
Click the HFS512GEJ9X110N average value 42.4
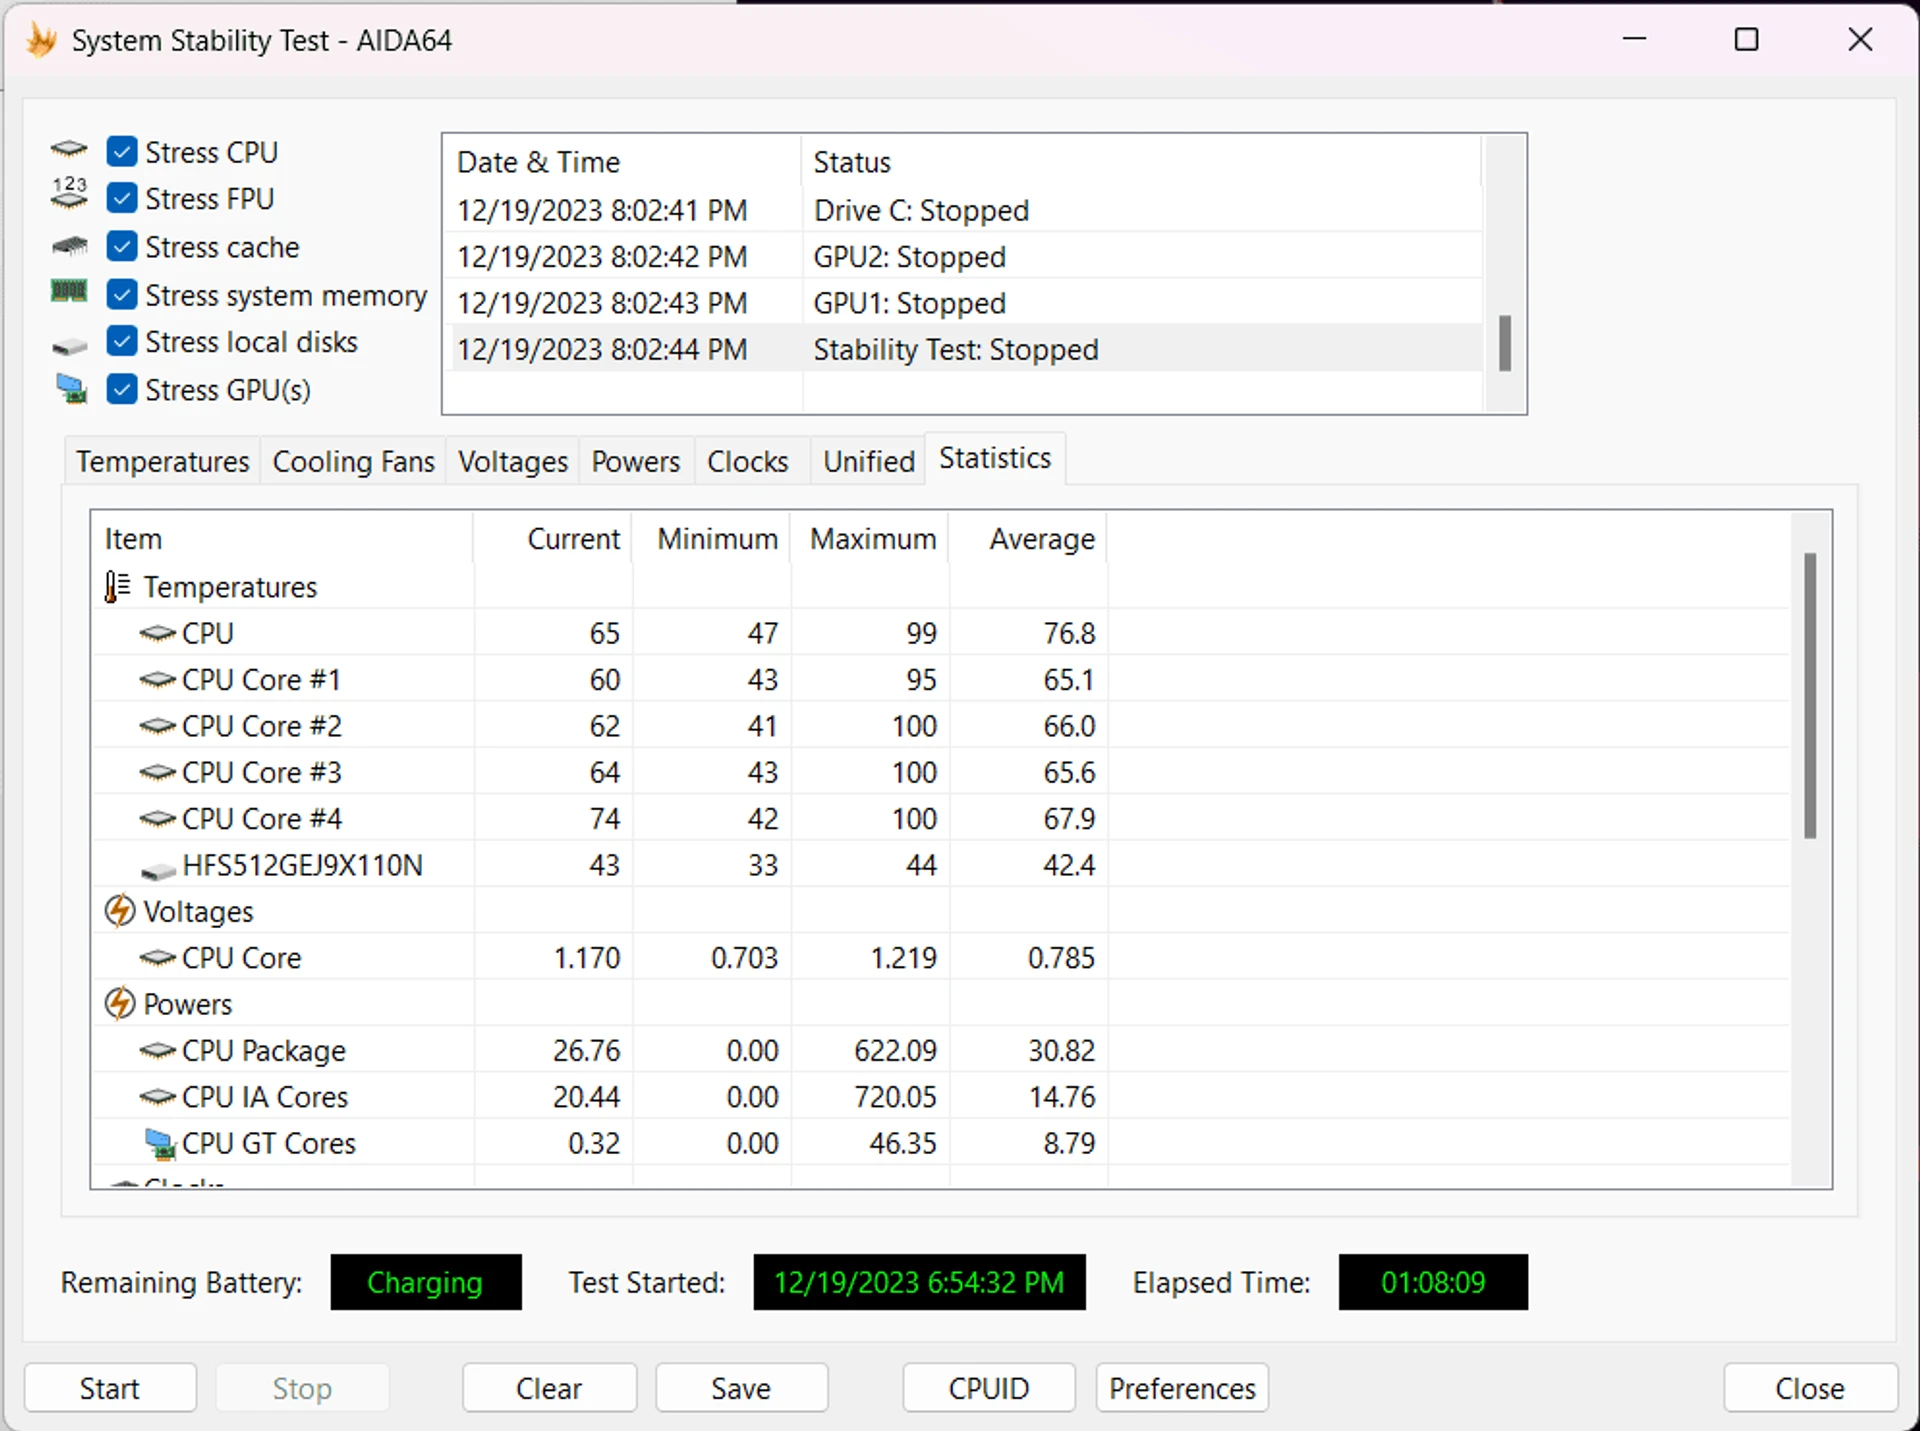click(1069, 865)
